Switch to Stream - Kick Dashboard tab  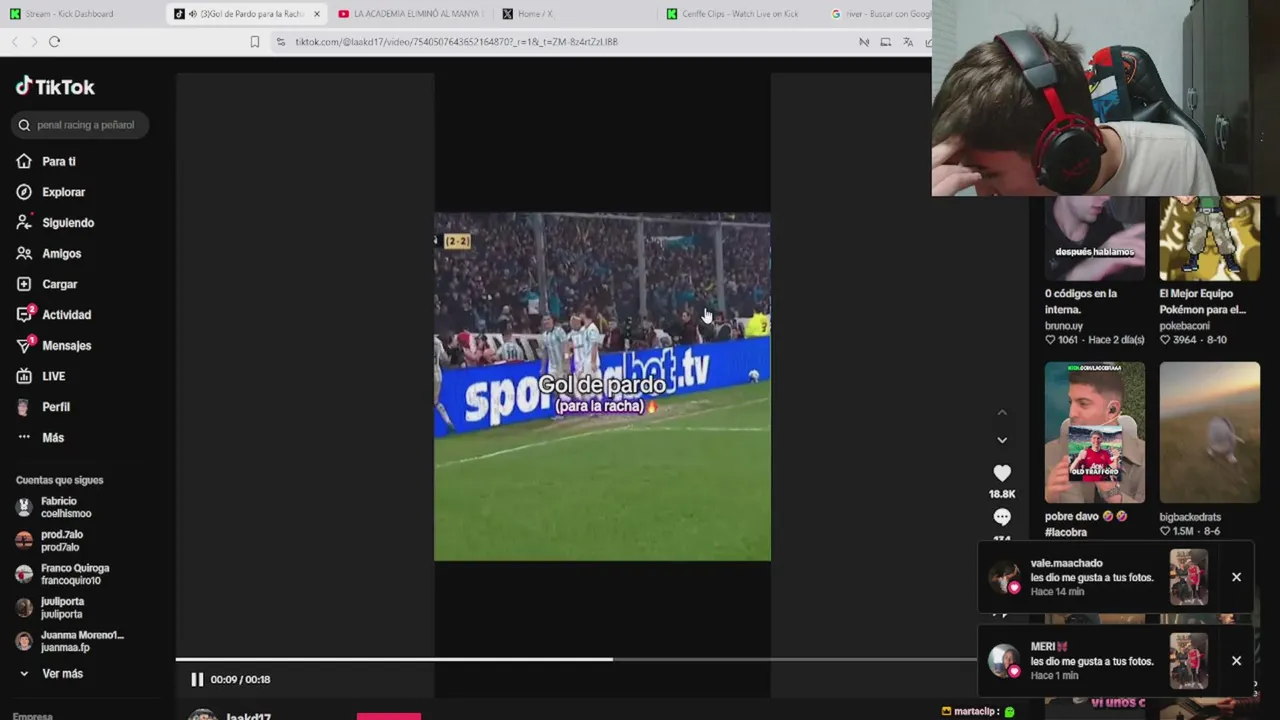coord(80,14)
